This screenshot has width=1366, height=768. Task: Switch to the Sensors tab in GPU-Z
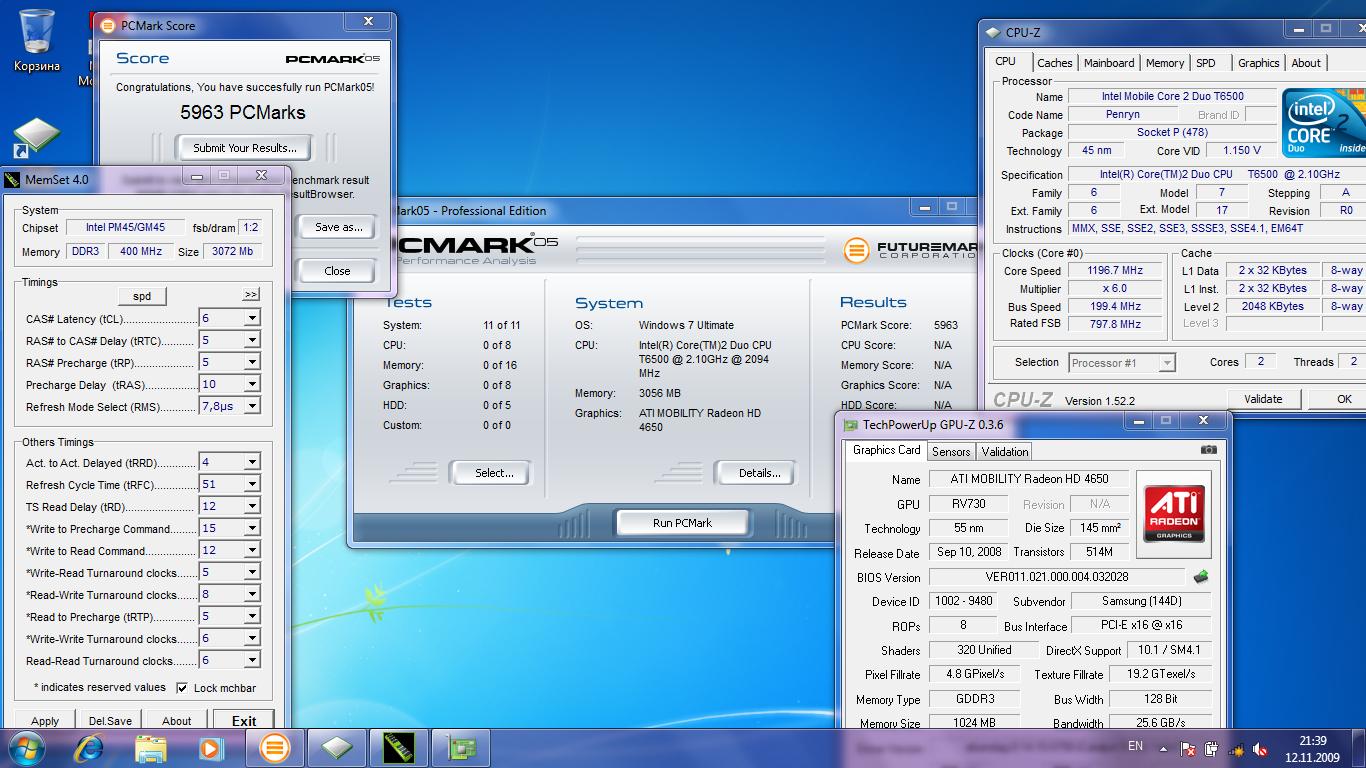tap(951, 452)
